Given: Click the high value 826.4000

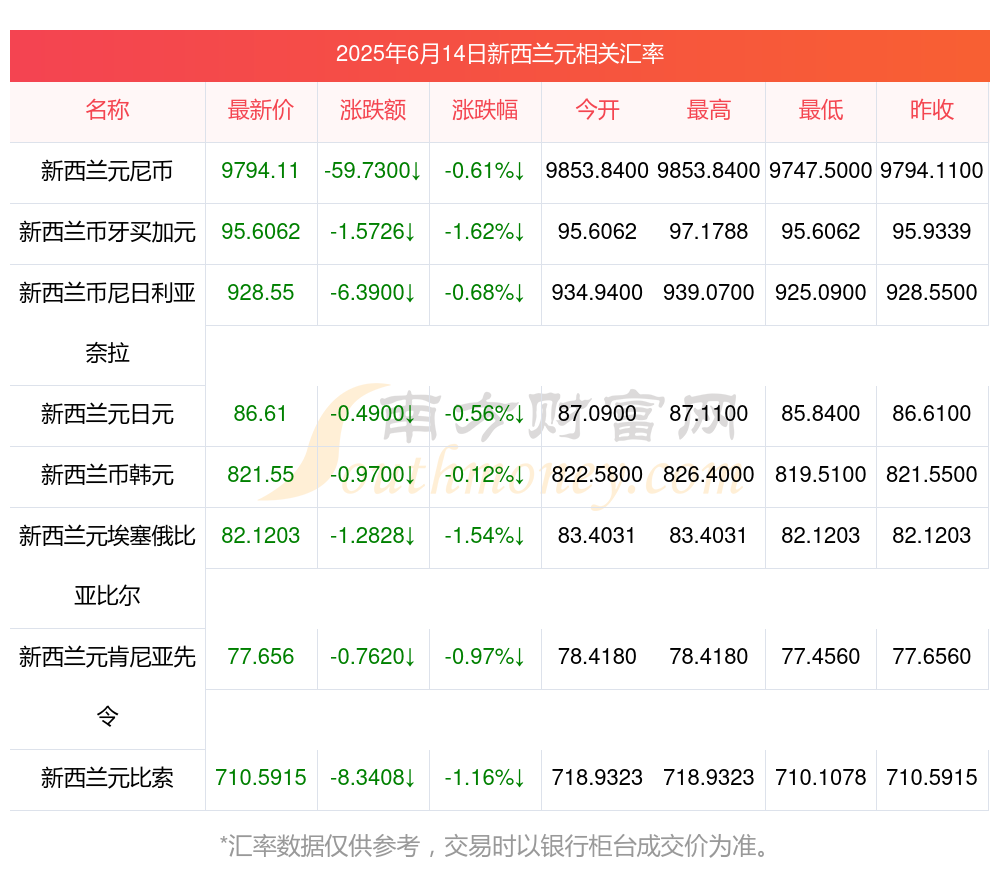Looking at the screenshot, I should point(709,475).
